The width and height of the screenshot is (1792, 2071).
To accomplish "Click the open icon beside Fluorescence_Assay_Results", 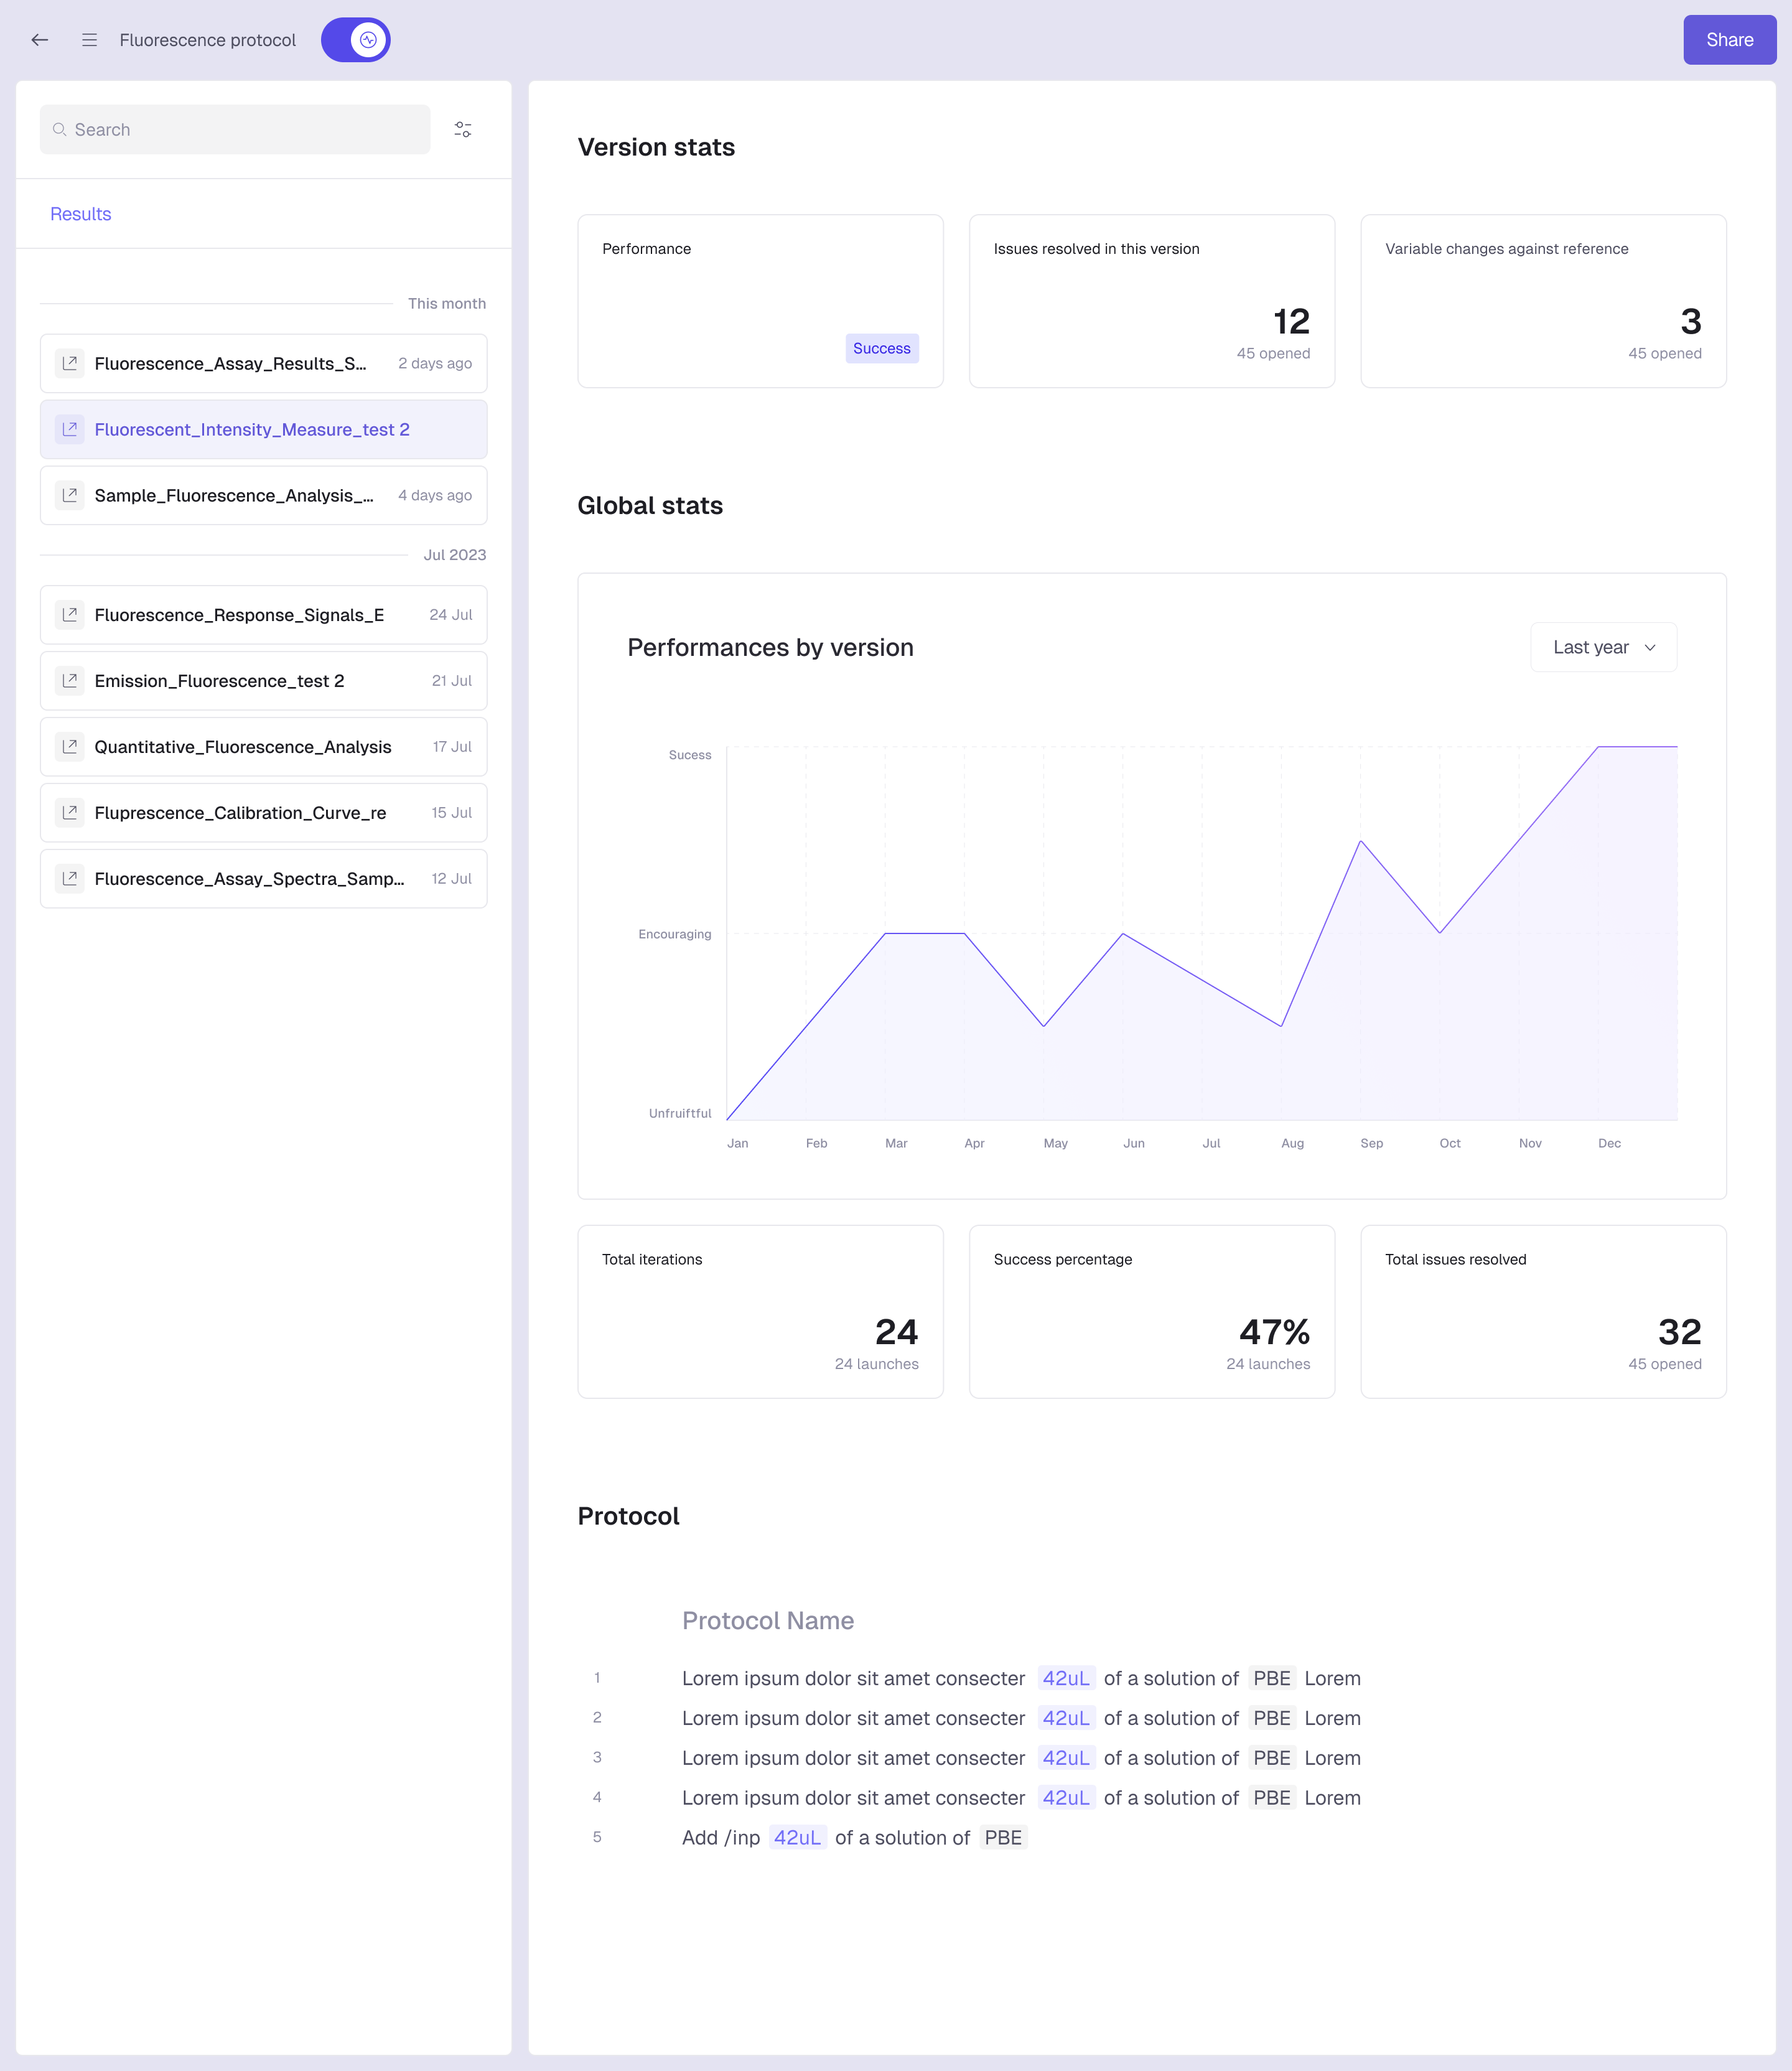I will click(x=70, y=363).
